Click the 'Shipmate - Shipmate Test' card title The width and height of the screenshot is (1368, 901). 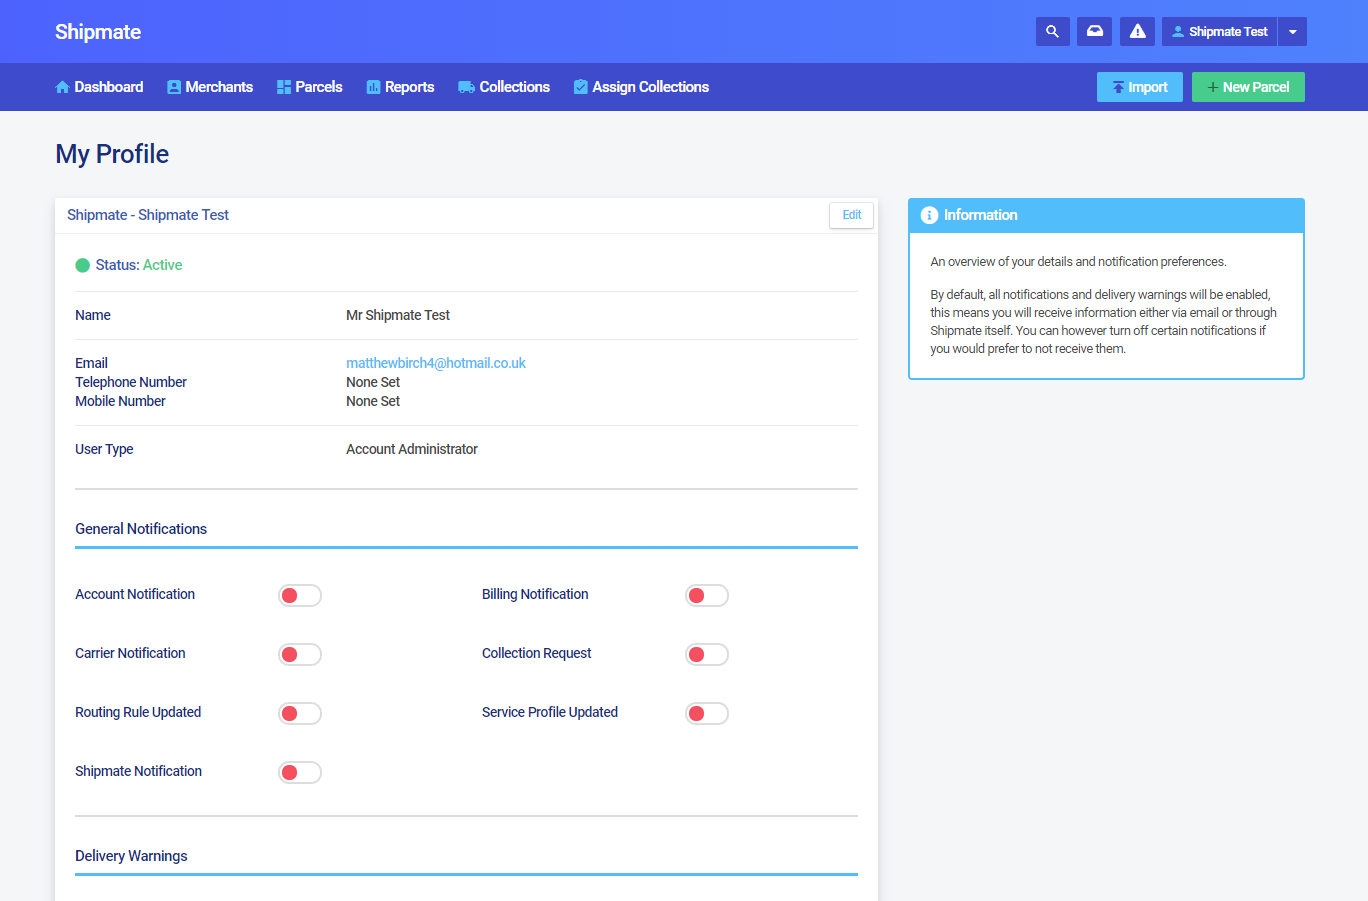coord(148,215)
